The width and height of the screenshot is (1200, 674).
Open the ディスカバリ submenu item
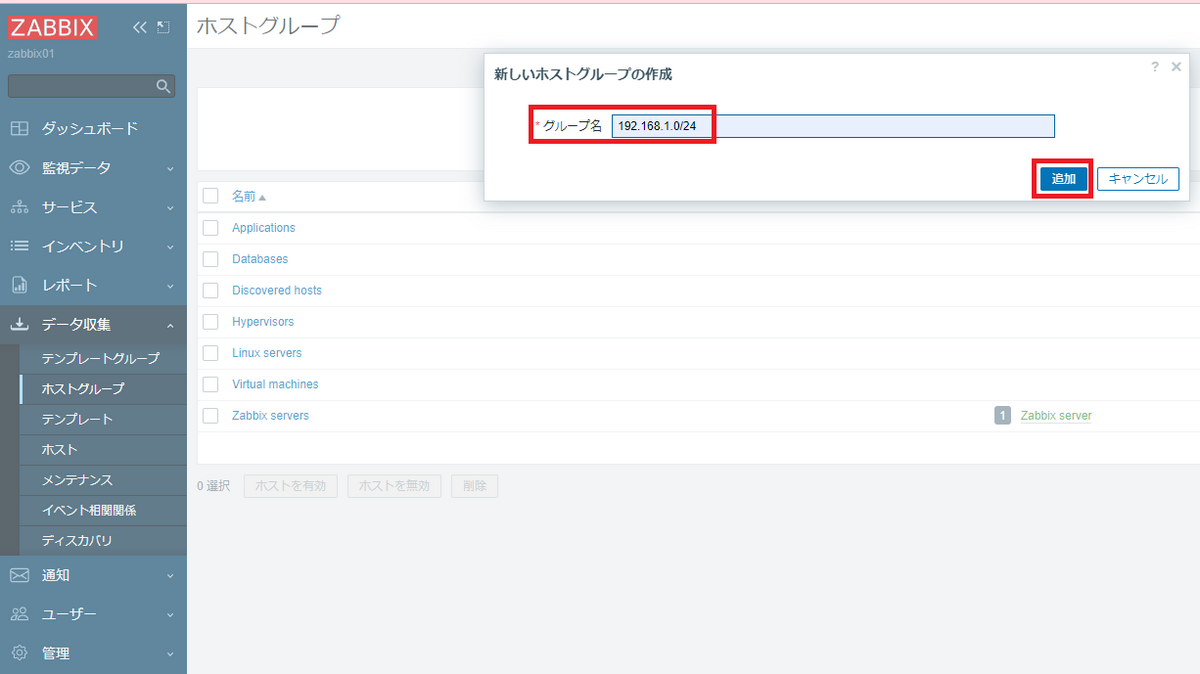tap(77, 541)
